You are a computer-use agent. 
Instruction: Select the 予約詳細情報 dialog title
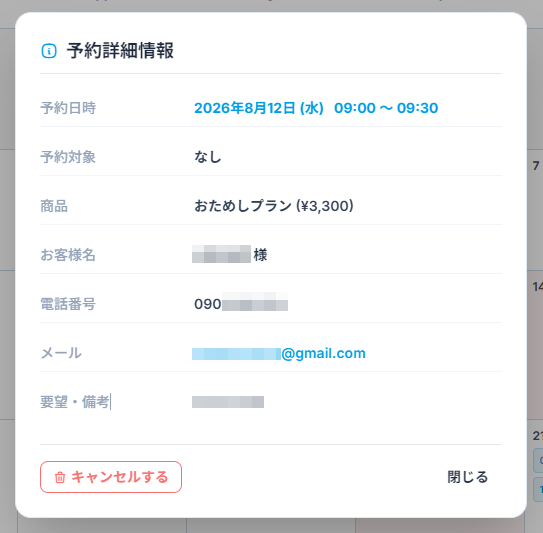click(x=120, y=51)
